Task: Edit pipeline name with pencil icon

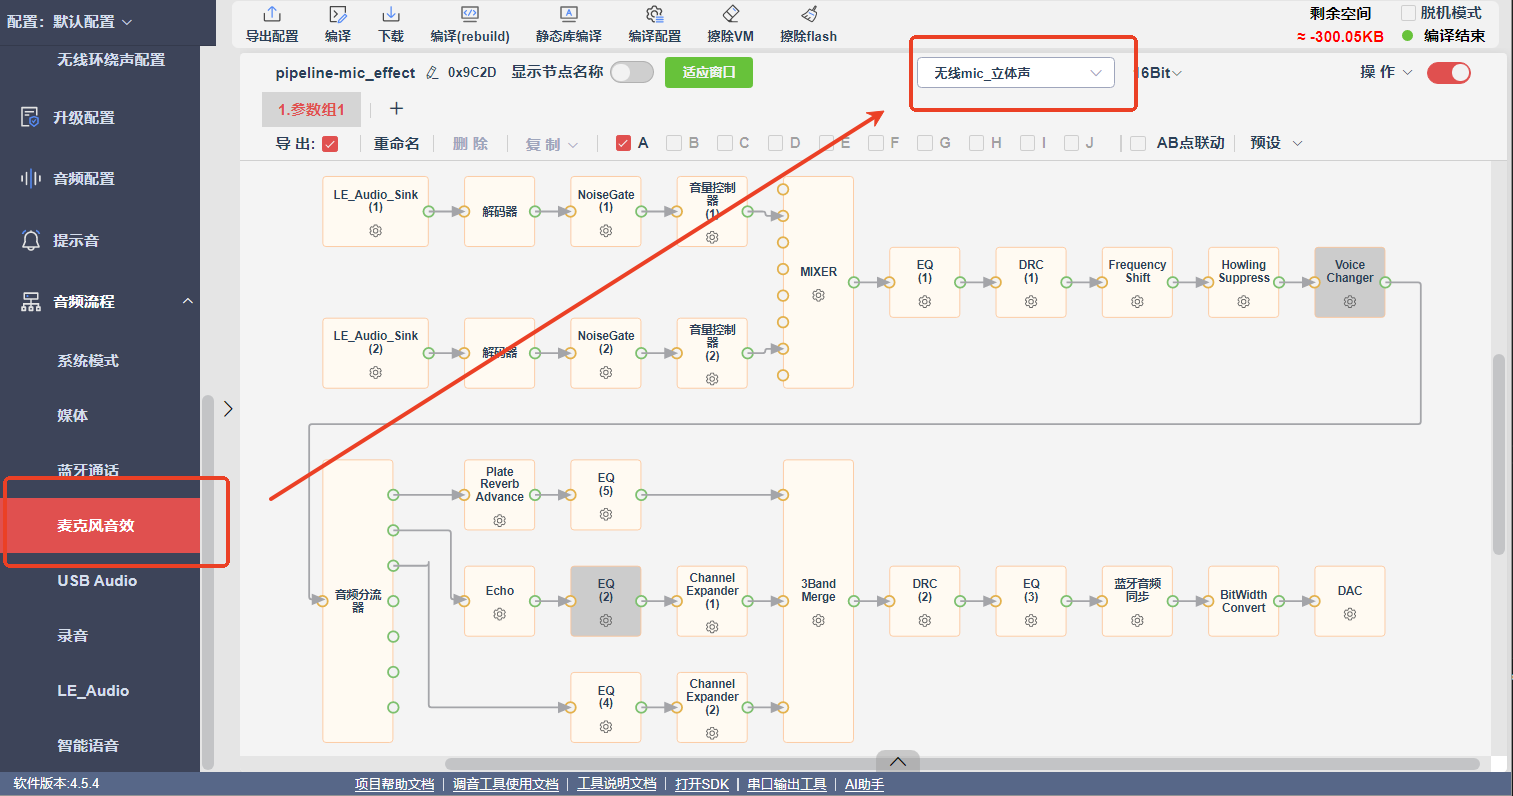Action: click(433, 73)
